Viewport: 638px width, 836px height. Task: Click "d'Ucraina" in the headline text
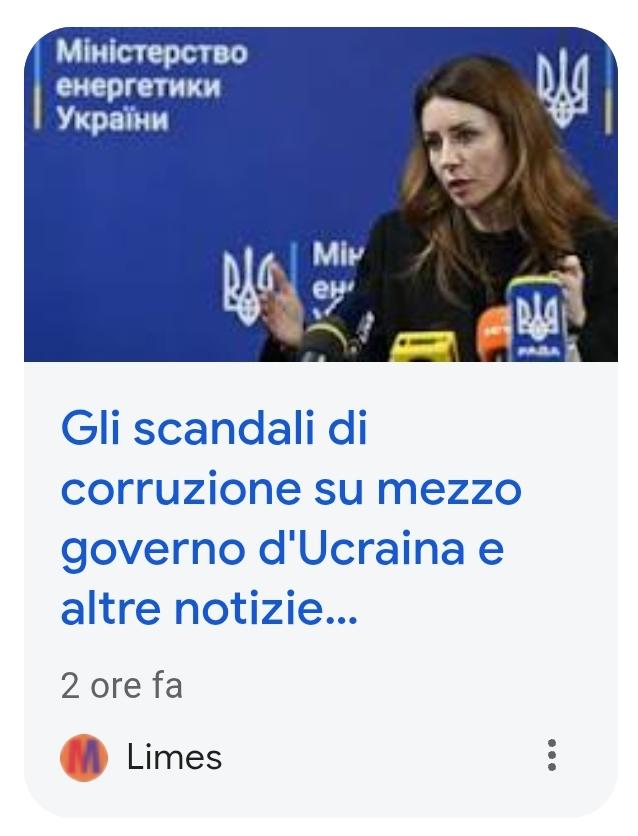pyautogui.click(x=361, y=549)
